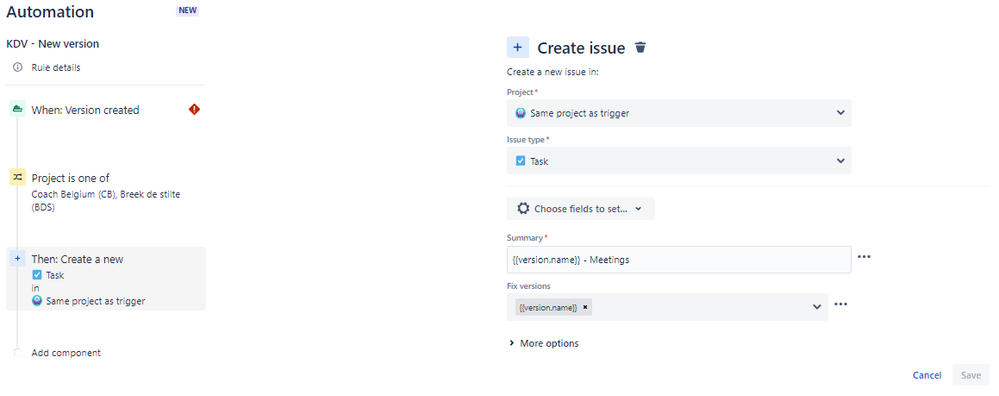The height and width of the screenshot is (396, 999).
Task: Click the gear icon in Choose fields to set
Action: [x=523, y=208]
